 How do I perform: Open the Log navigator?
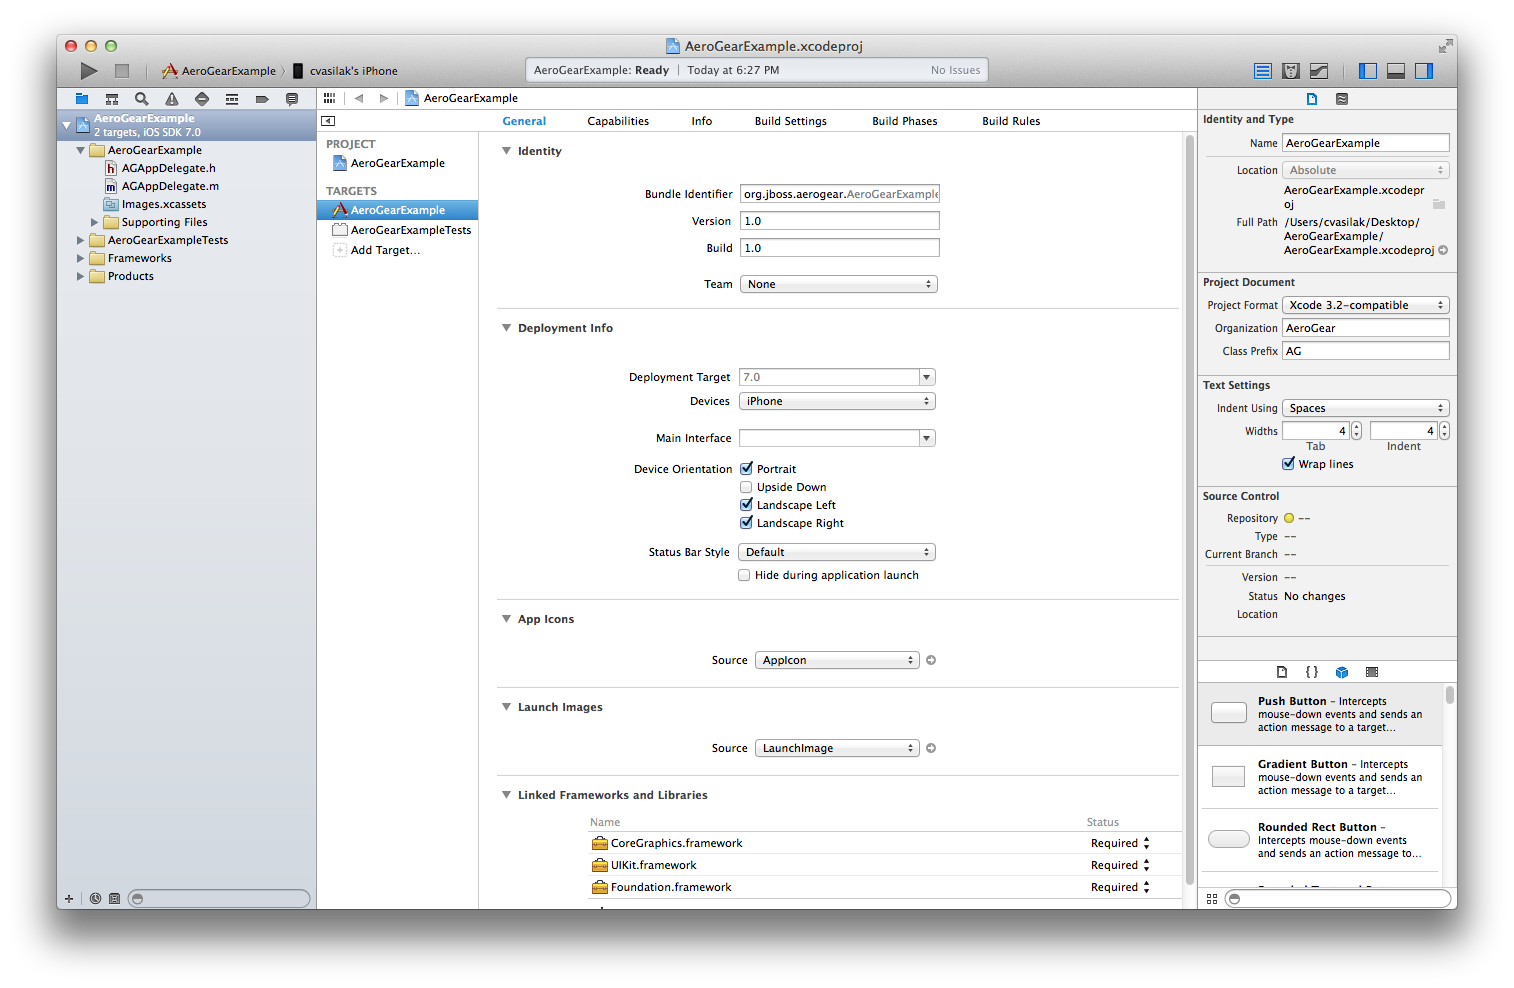[x=292, y=99]
